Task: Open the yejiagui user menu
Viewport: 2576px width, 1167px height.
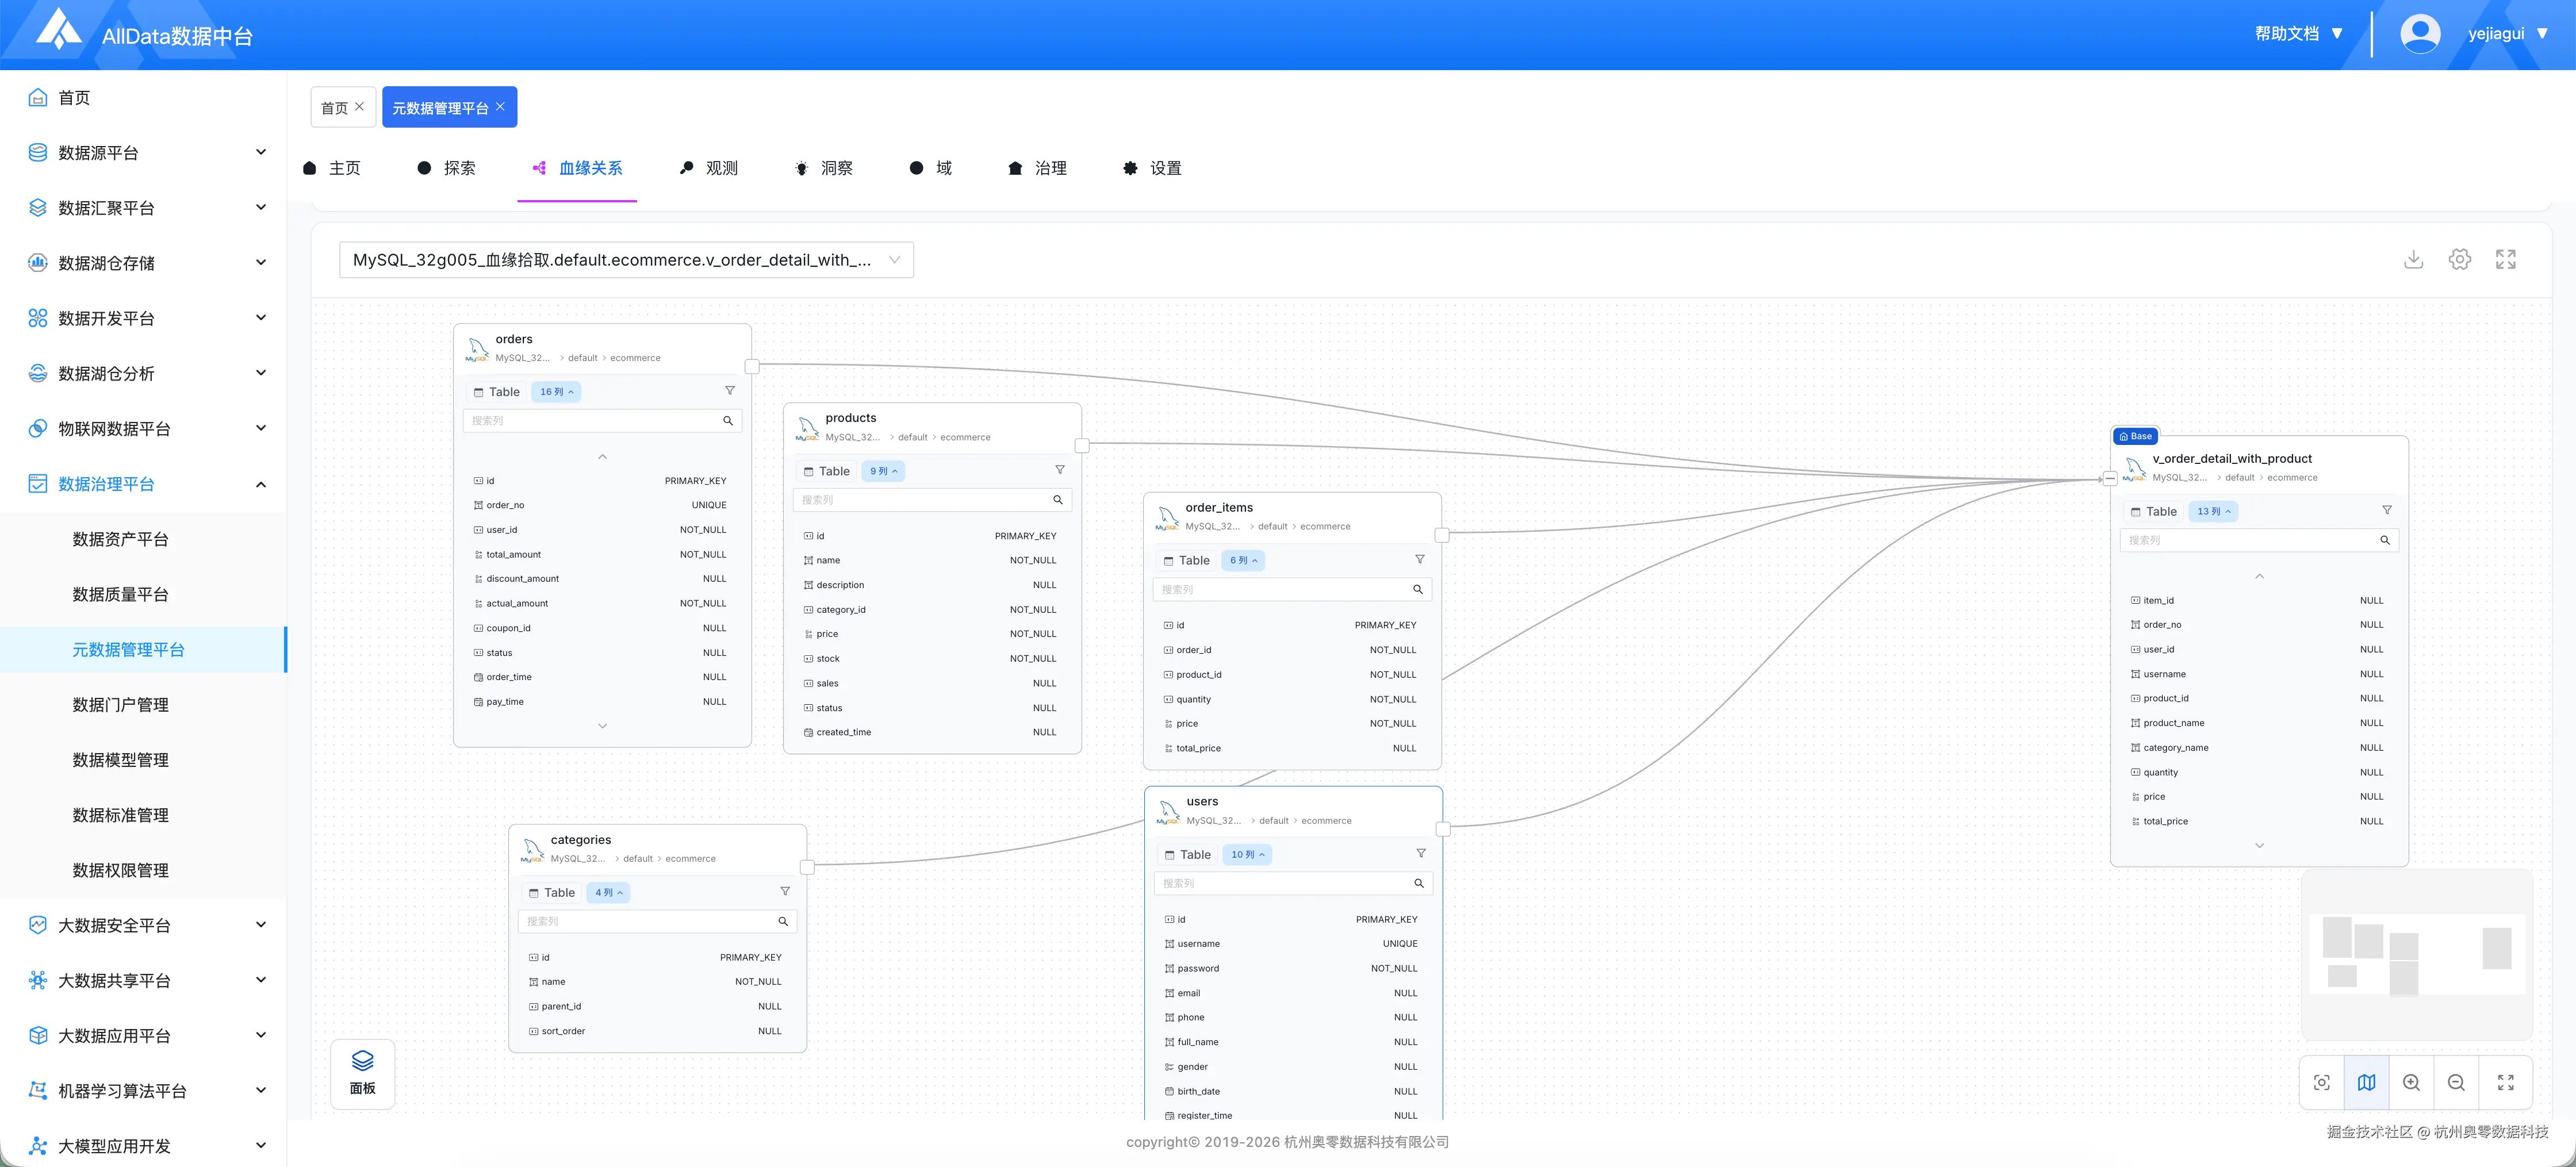Action: tap(2507, 34)
